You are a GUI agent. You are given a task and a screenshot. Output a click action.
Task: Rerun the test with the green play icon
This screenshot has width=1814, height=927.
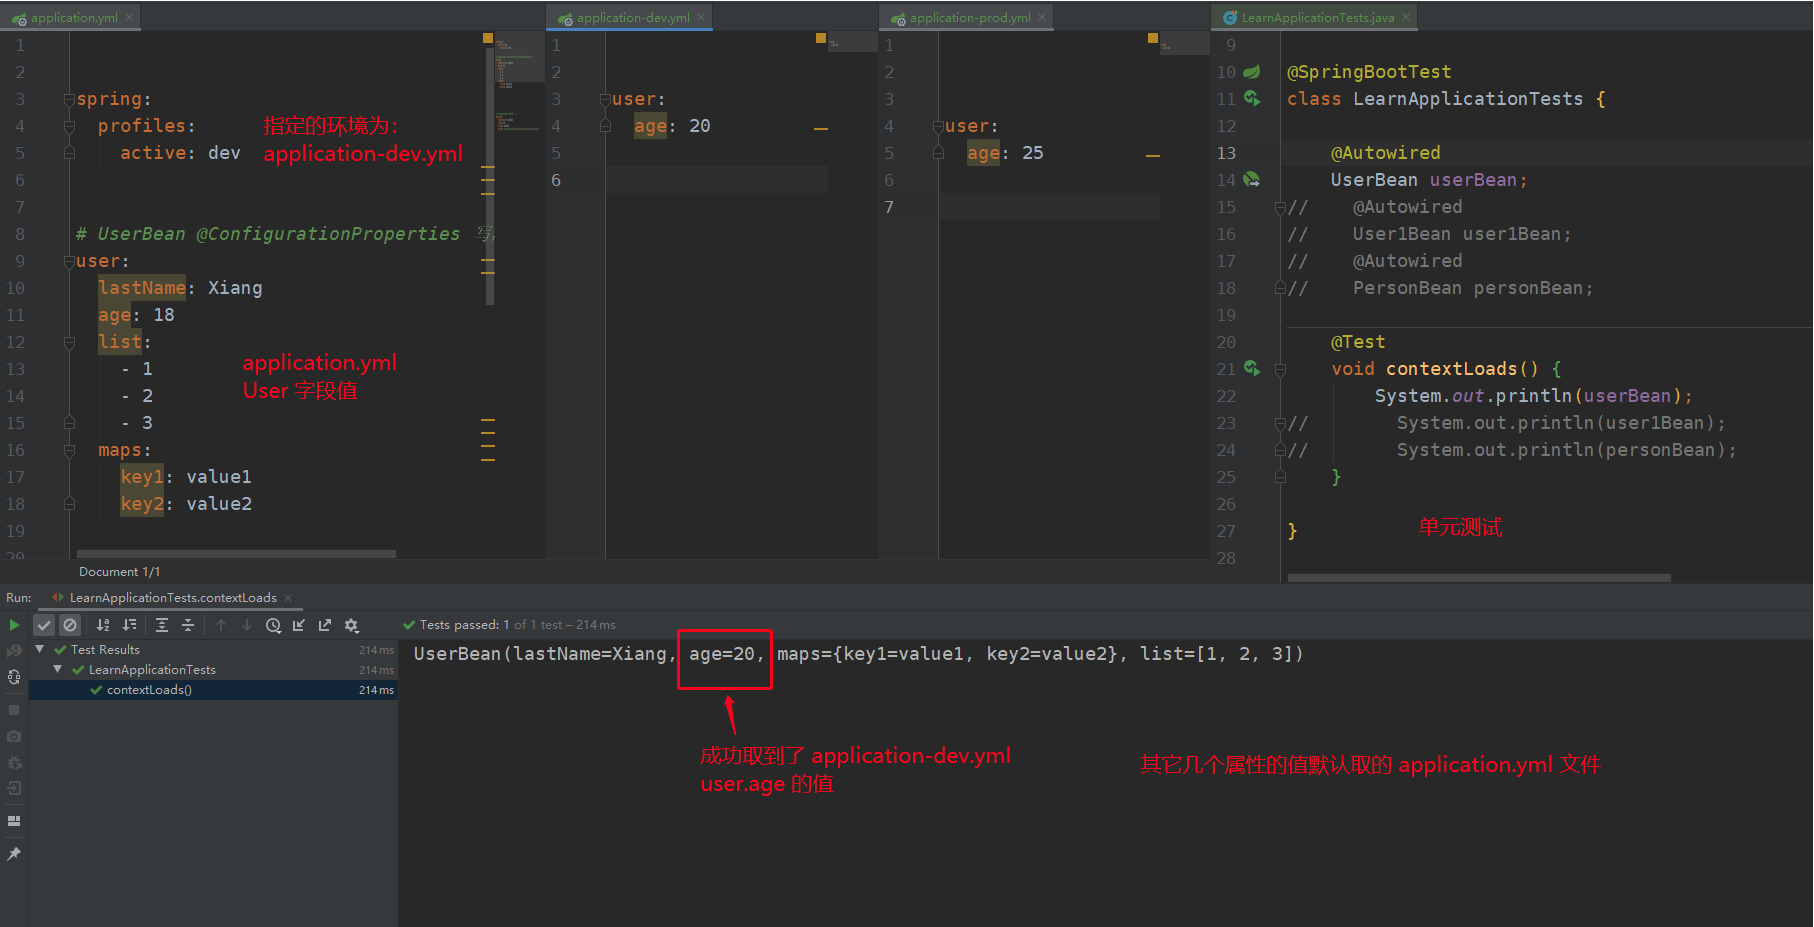(14, 625)
